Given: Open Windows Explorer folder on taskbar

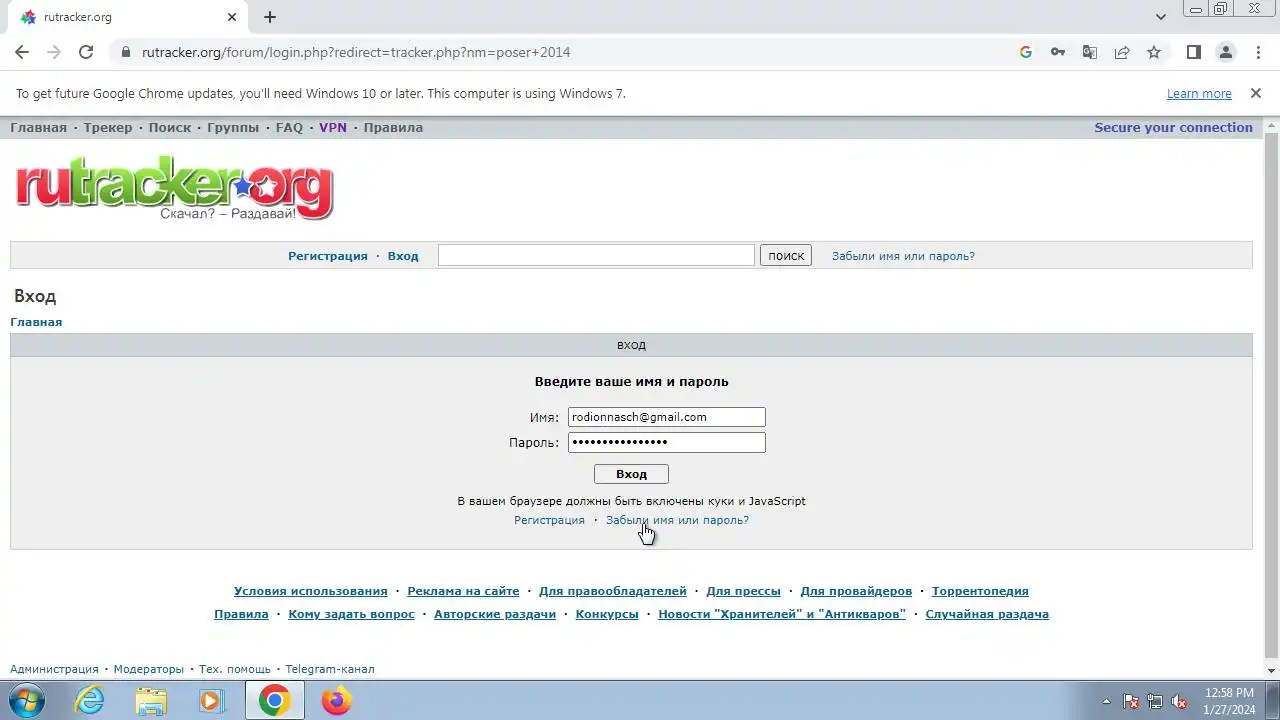Looking at the screenshot, I should click(x=151, y=701).
